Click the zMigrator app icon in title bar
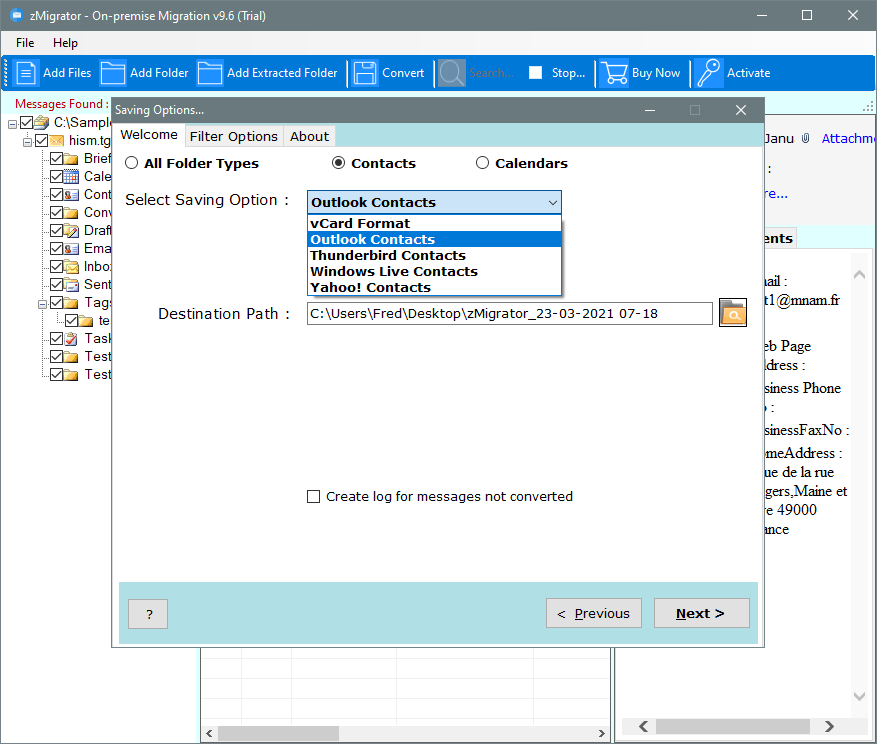The width and height of the screenshot is (877, 744). click(x=17, y=15)
